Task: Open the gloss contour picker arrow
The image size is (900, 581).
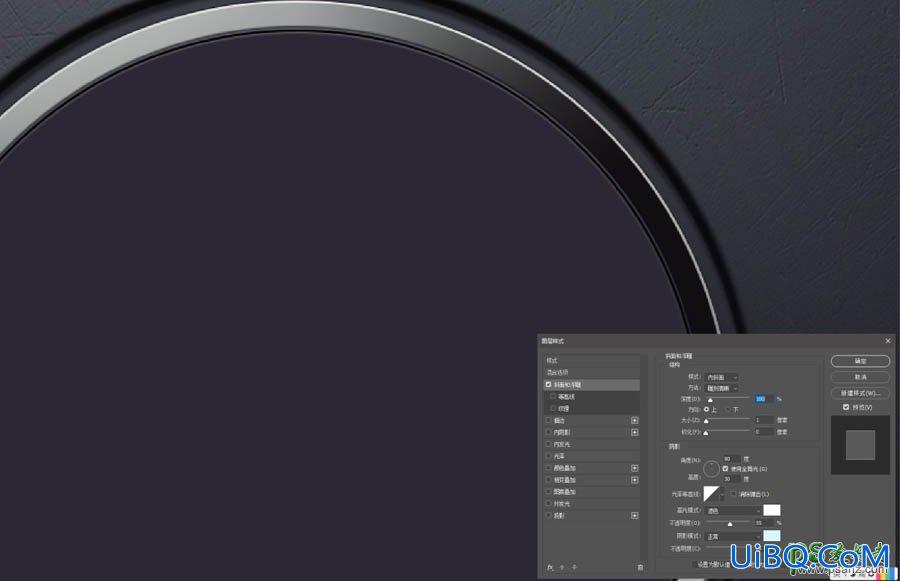Action: tap(722, 494)
